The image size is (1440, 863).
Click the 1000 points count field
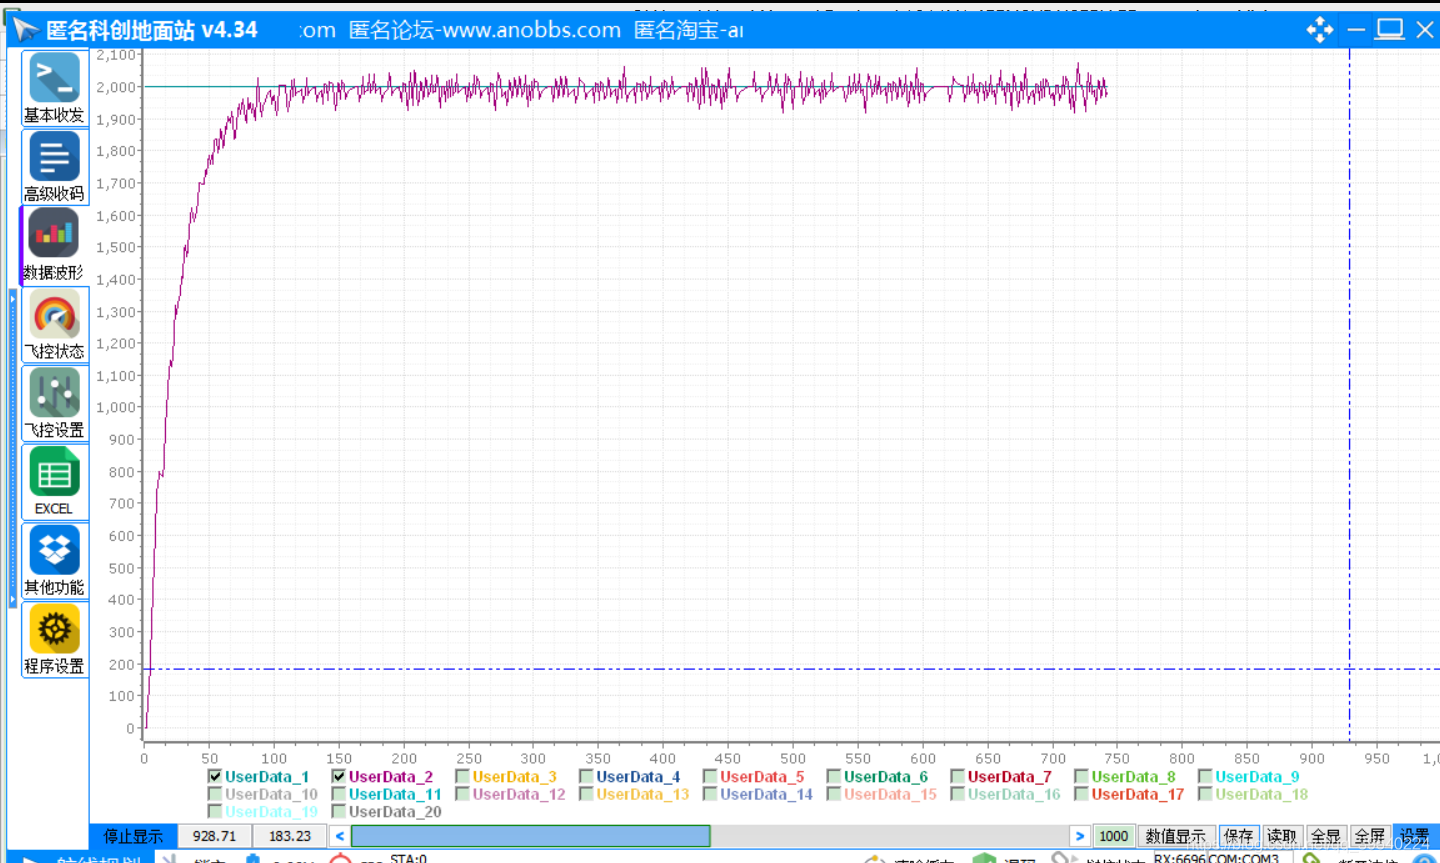[x=1113, y=836]
